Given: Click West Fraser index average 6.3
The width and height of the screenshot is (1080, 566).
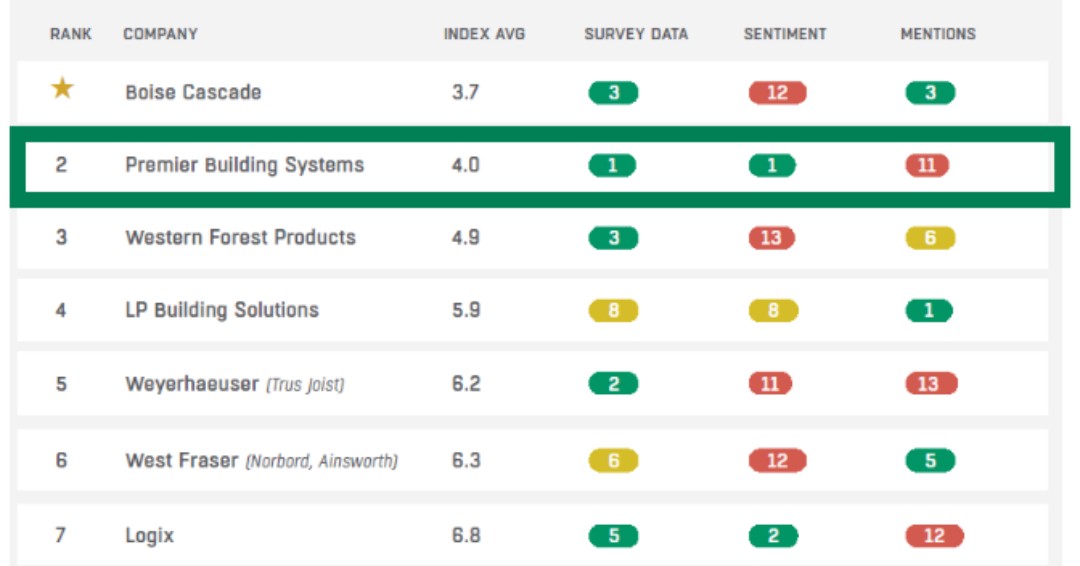Looking at the screenshot, I should point(466,460).
